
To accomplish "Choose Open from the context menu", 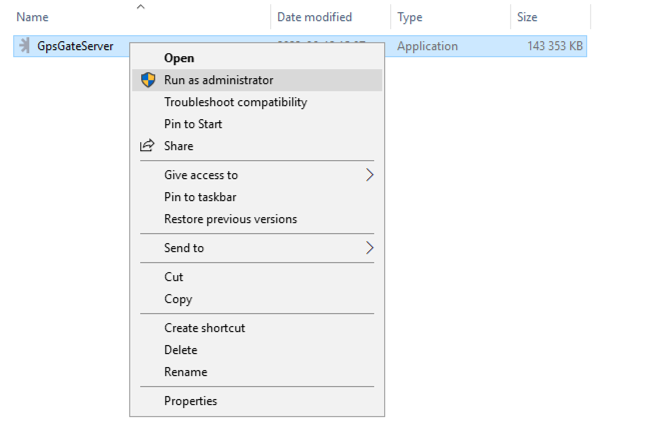I will tap(257, 58).
